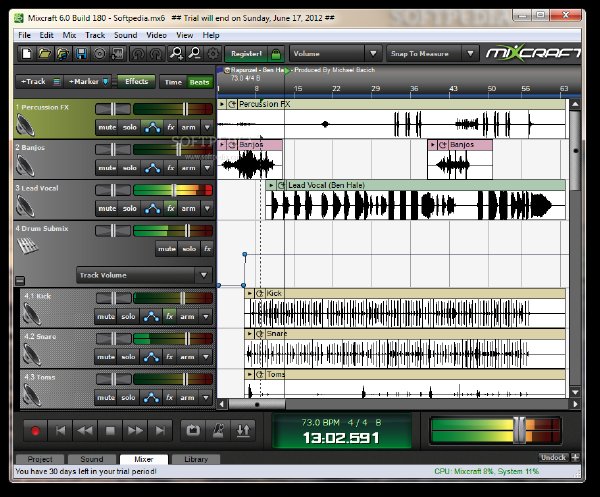Image resolution: width=600 pixels, height=497 pixels.
Task: Open the Volume dropdown in toolbar
Action: point(373,54)
